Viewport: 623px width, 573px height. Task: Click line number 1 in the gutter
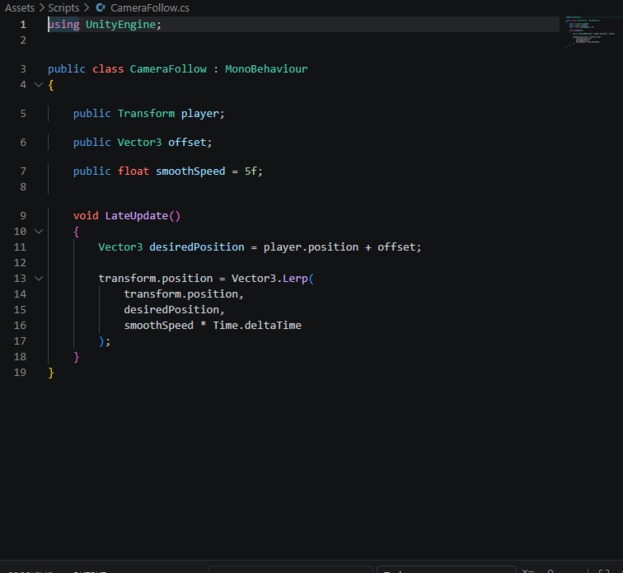(23, 25)
